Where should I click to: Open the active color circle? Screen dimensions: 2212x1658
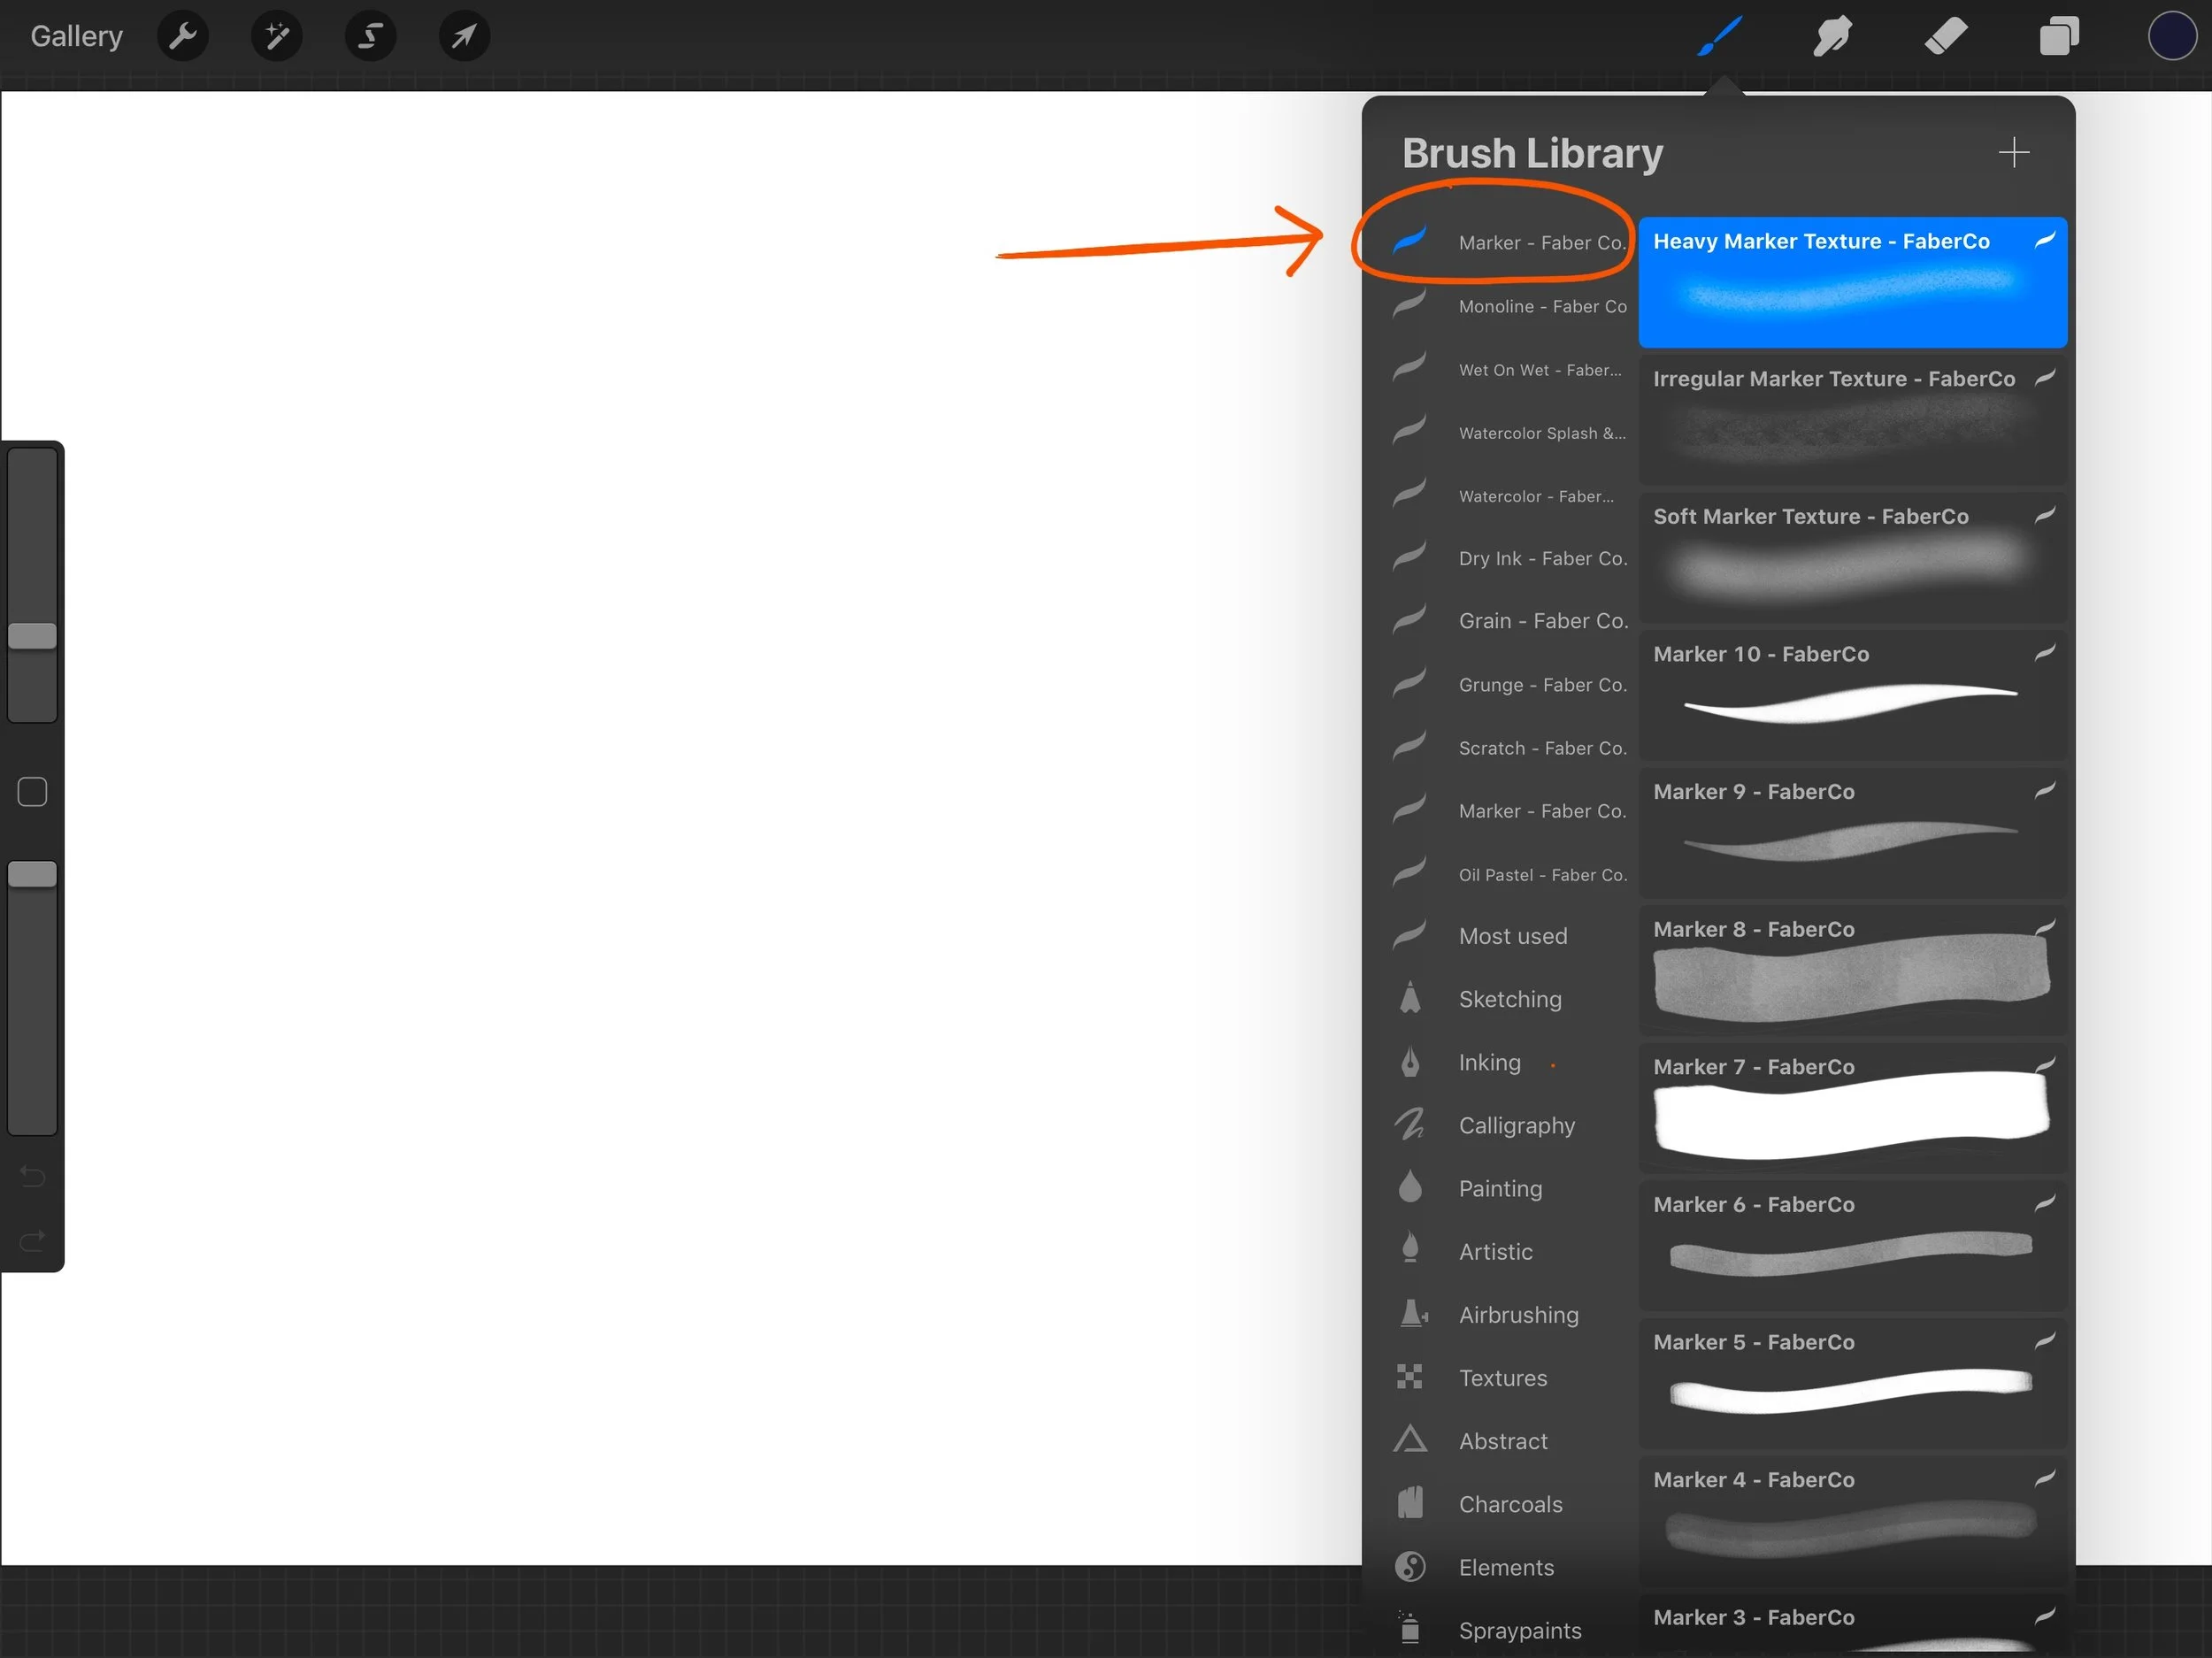[2171, 37]
